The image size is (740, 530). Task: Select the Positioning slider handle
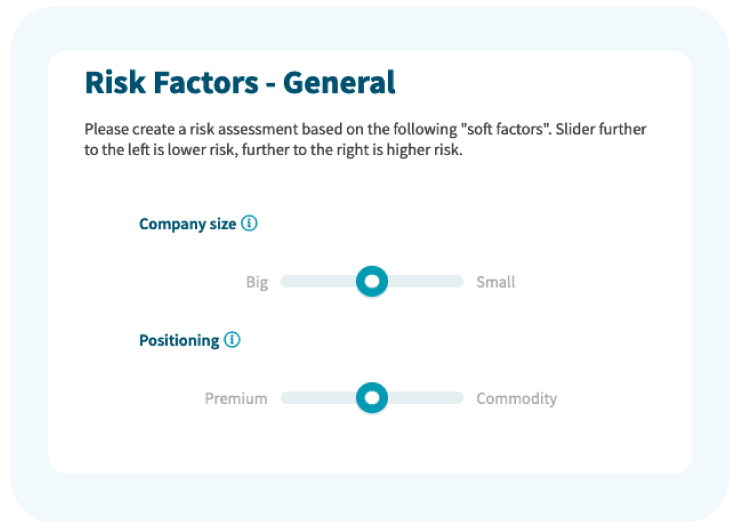click(372, 398)
